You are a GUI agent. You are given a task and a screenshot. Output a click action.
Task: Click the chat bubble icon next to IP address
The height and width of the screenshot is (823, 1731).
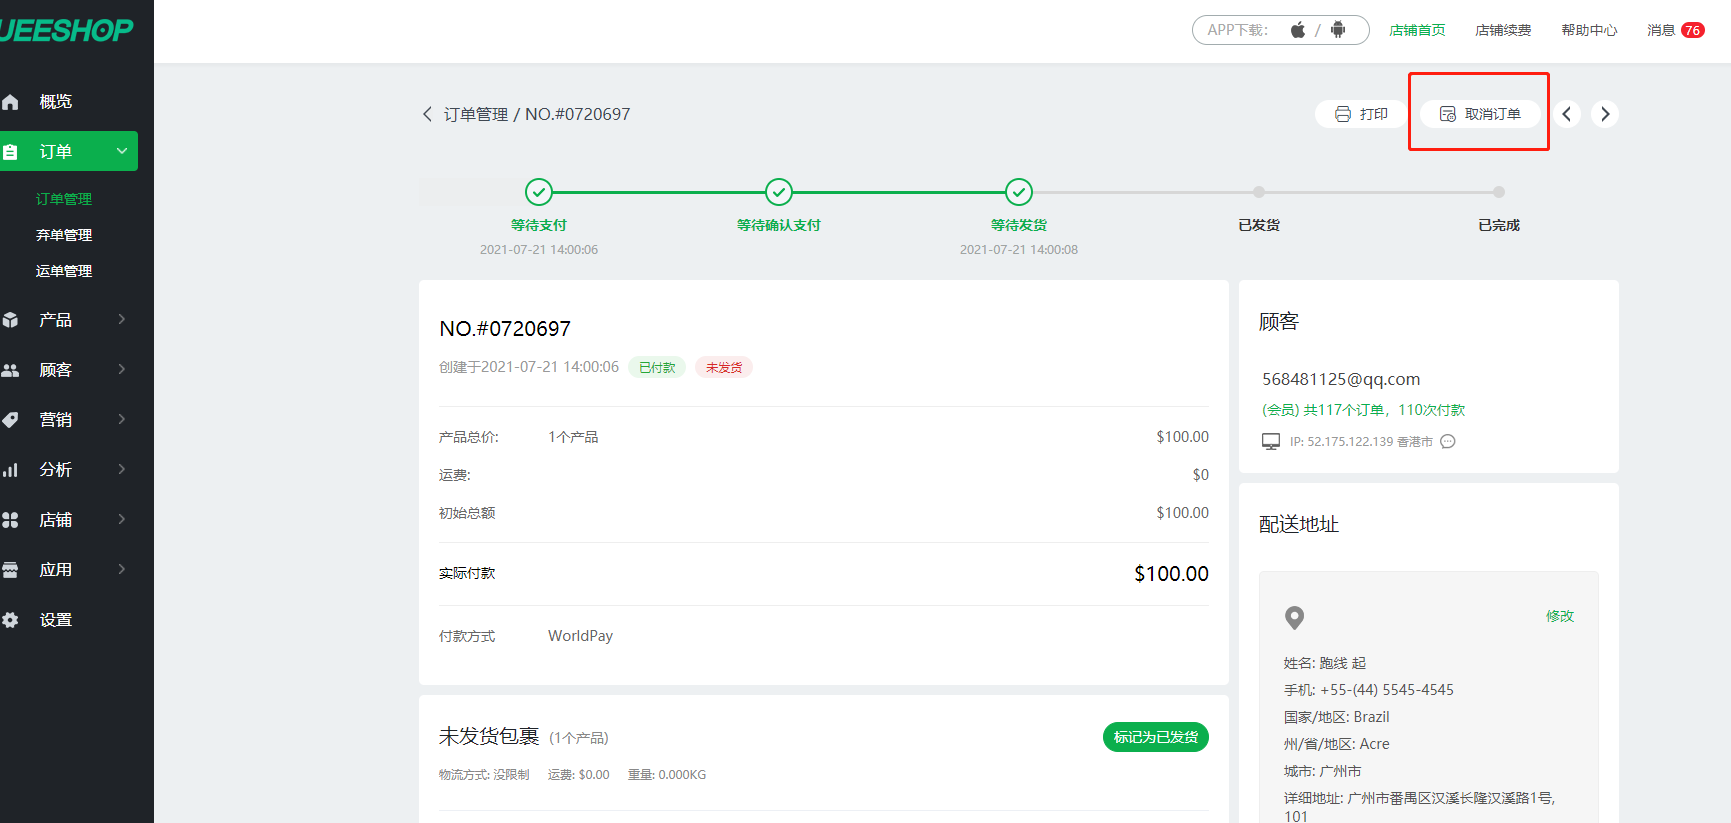point(1447,441)
